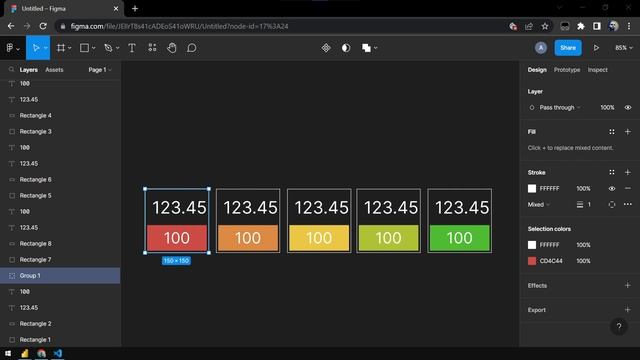Remove the FFFFFF stroke

click(628, 189)
